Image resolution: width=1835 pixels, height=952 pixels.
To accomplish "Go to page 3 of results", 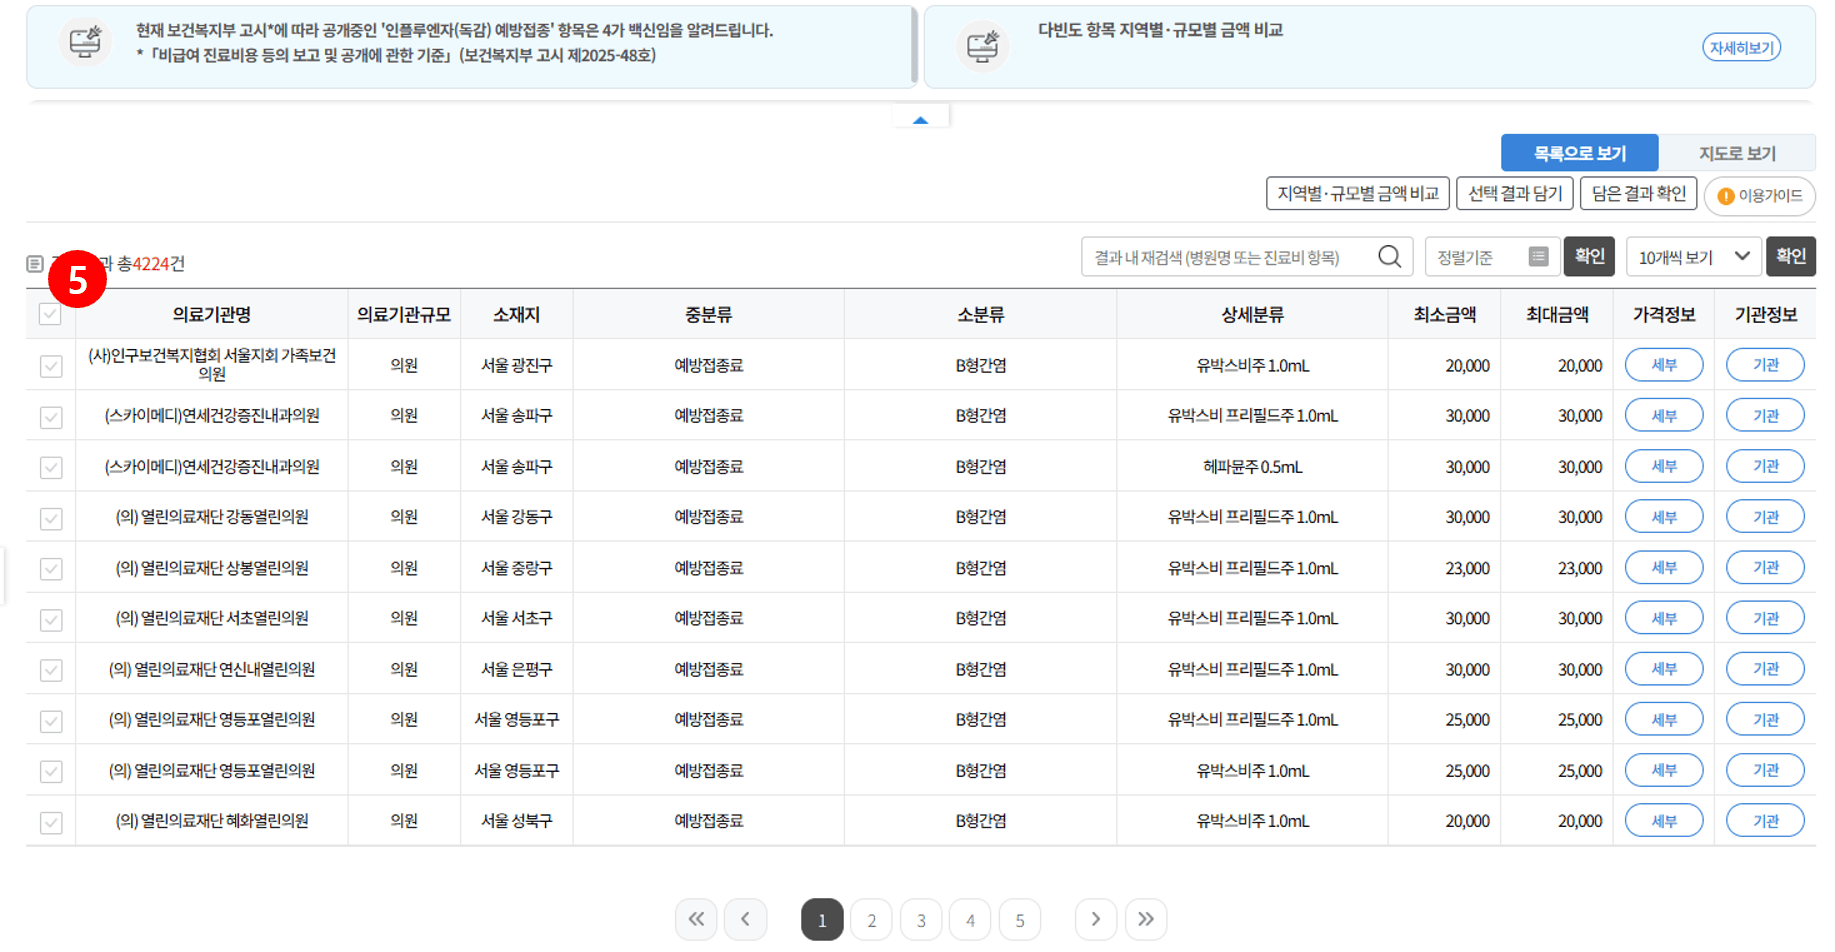I will point(920,919).
